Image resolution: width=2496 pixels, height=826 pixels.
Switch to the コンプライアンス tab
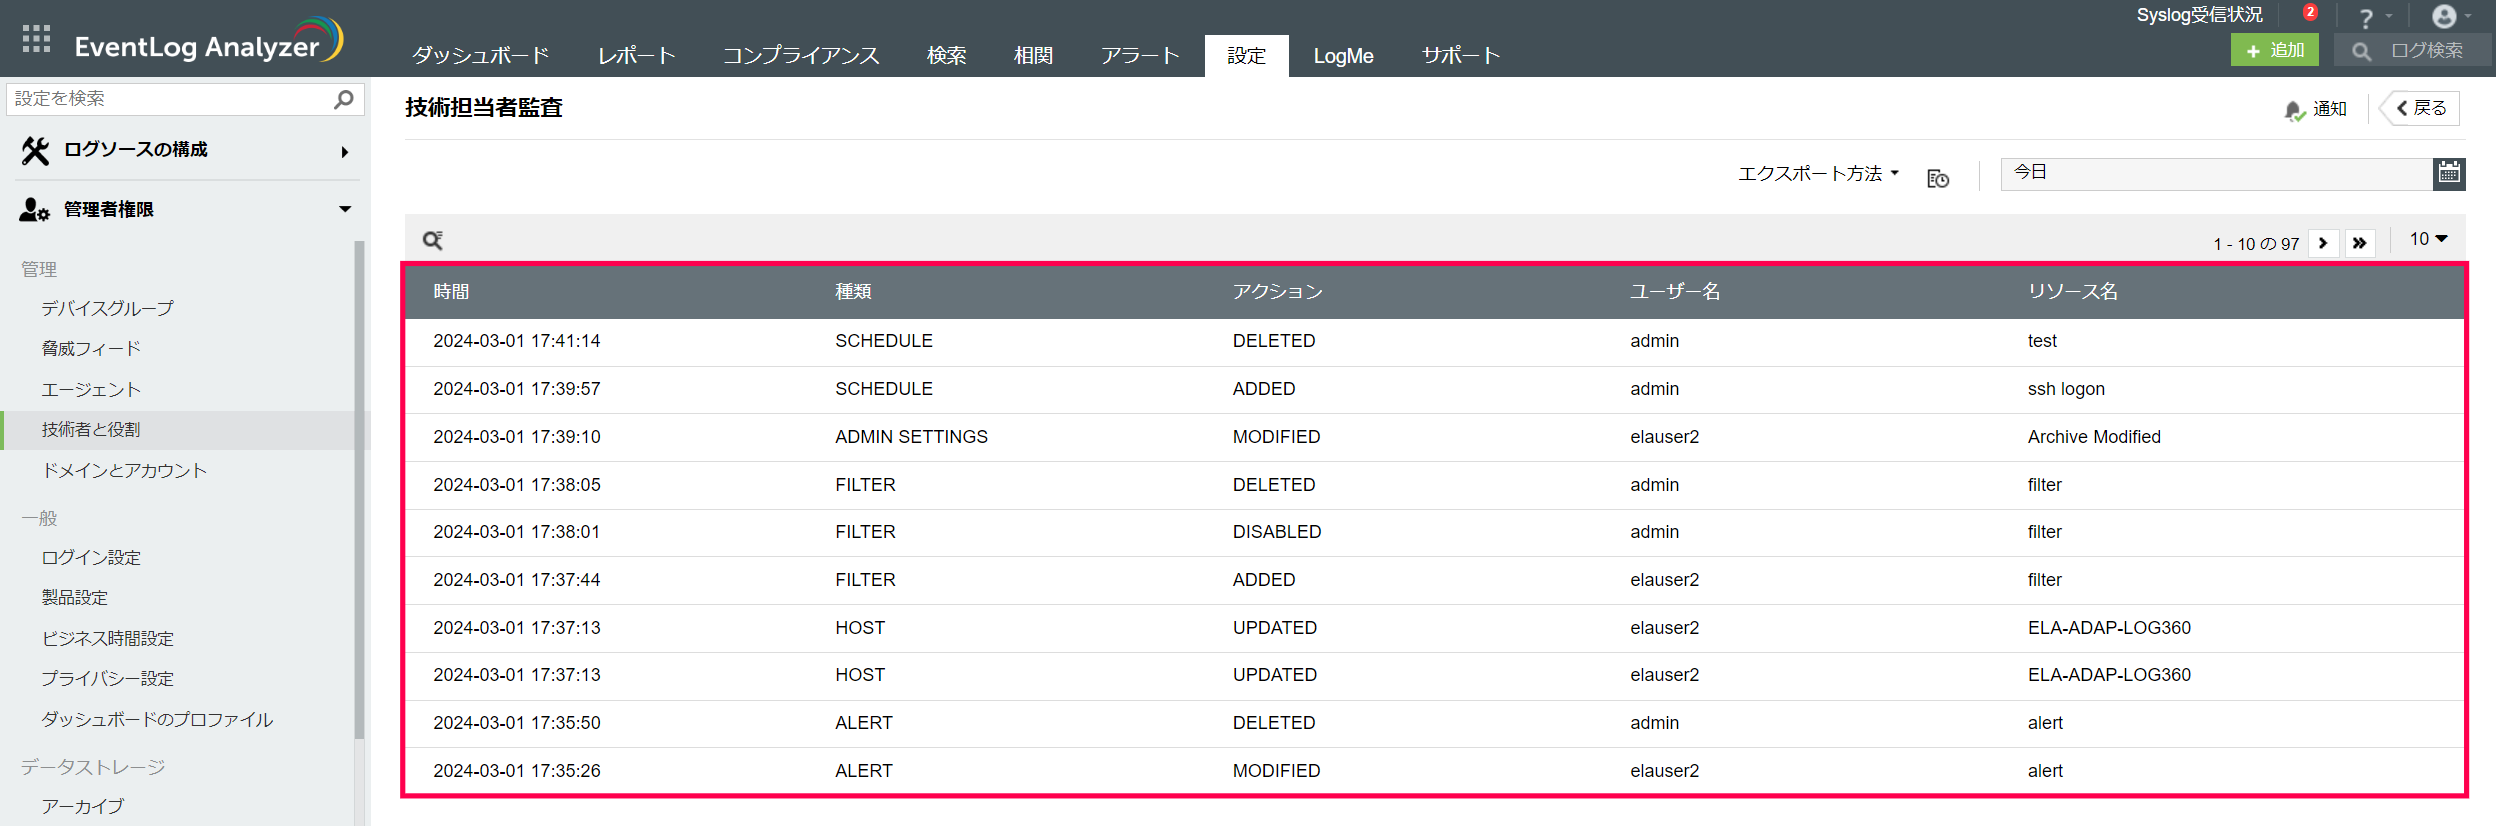pyautogui.click(x=800, y=56)
